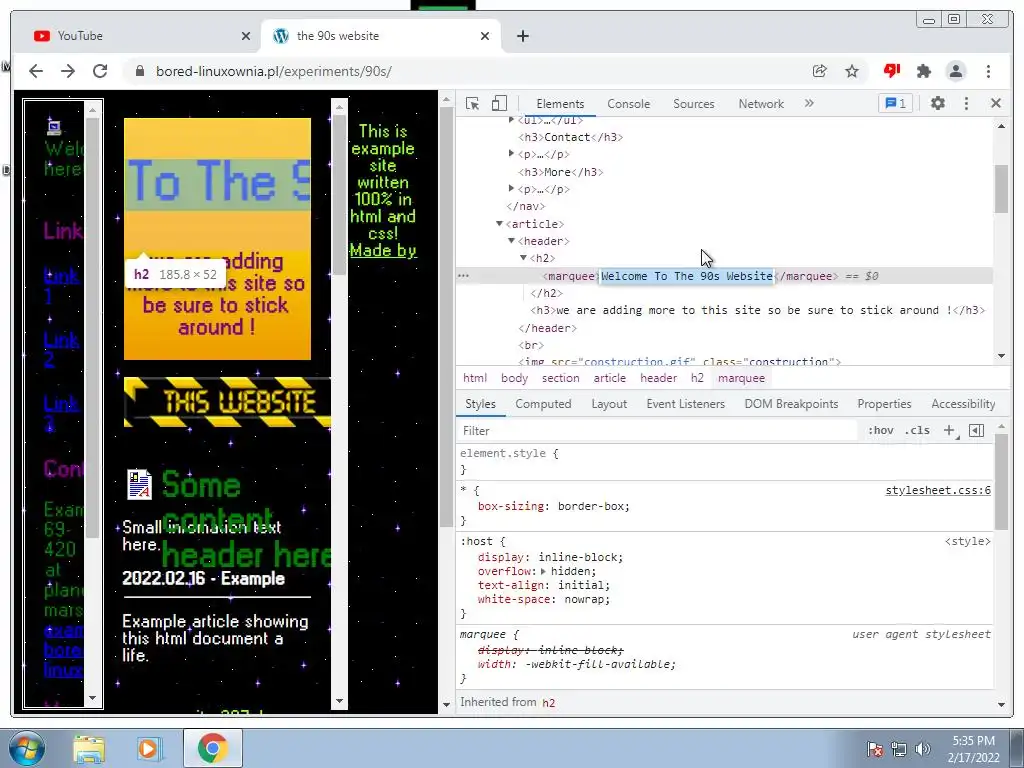Open the Console tab
The height and width of the screenshot is (768, 1024).
click(x=628, y=104)
